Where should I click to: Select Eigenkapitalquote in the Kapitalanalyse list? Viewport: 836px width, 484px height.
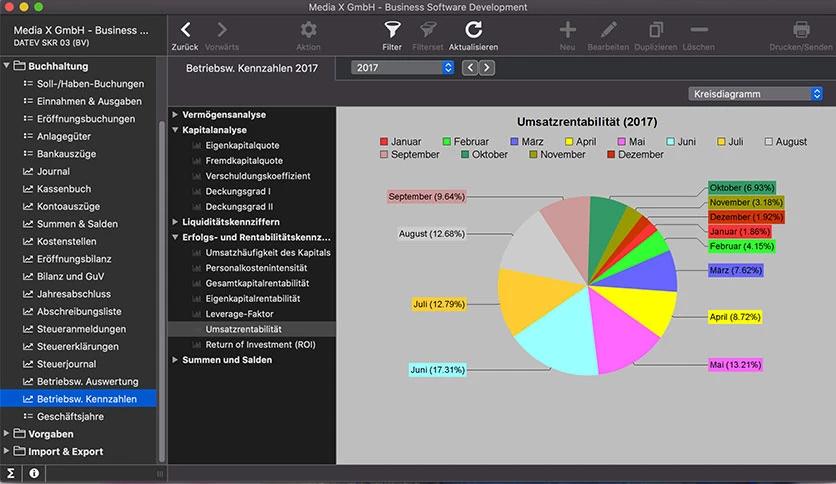[x=242, y=145]
